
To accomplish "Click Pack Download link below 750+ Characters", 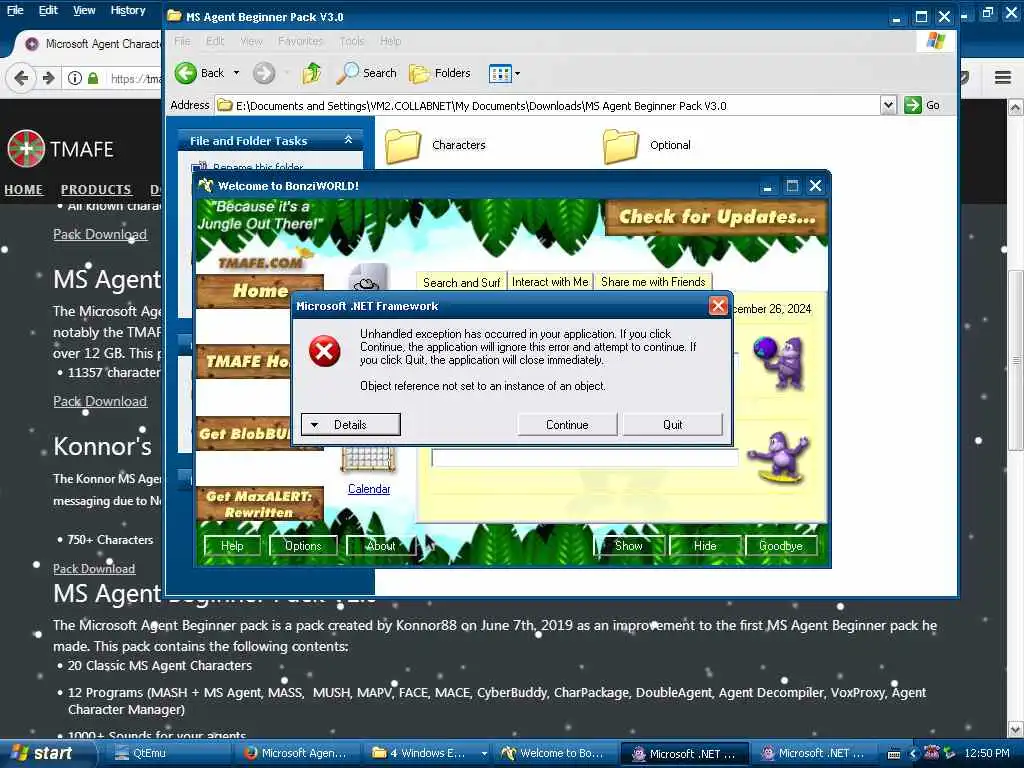I will [x=94, y=569].
